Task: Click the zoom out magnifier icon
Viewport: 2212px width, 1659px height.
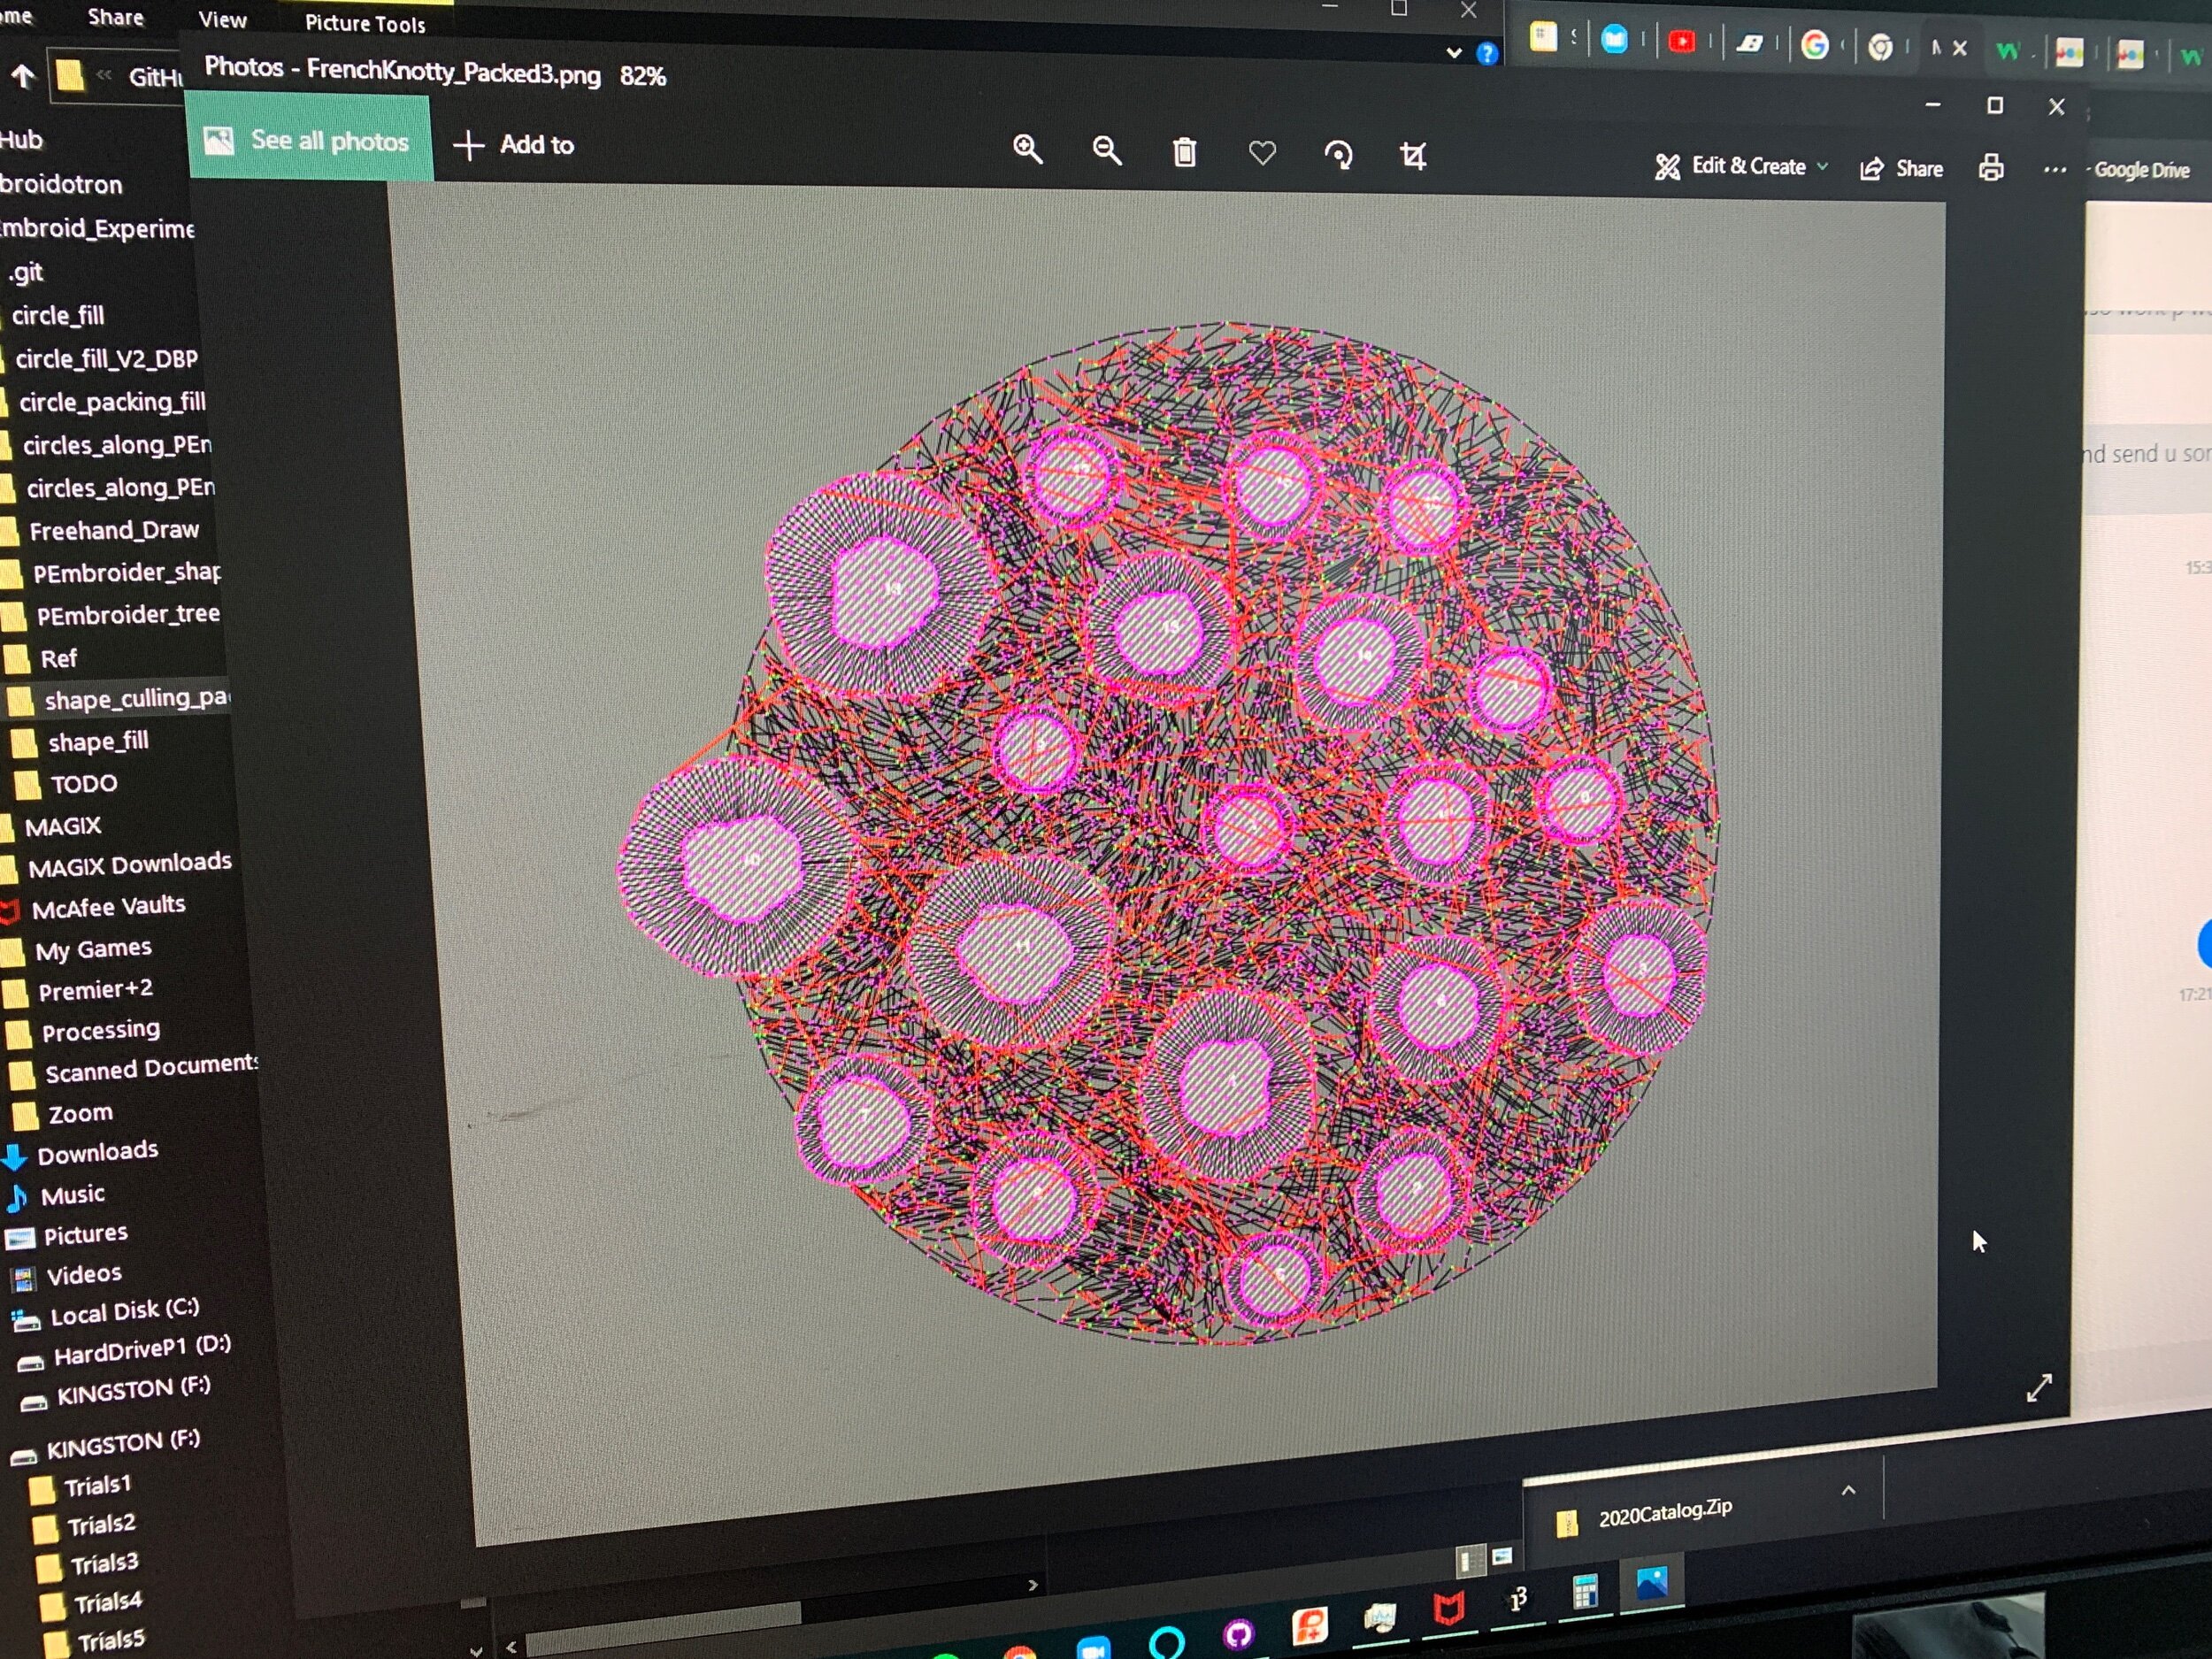Action: [x=1106, y=151]
